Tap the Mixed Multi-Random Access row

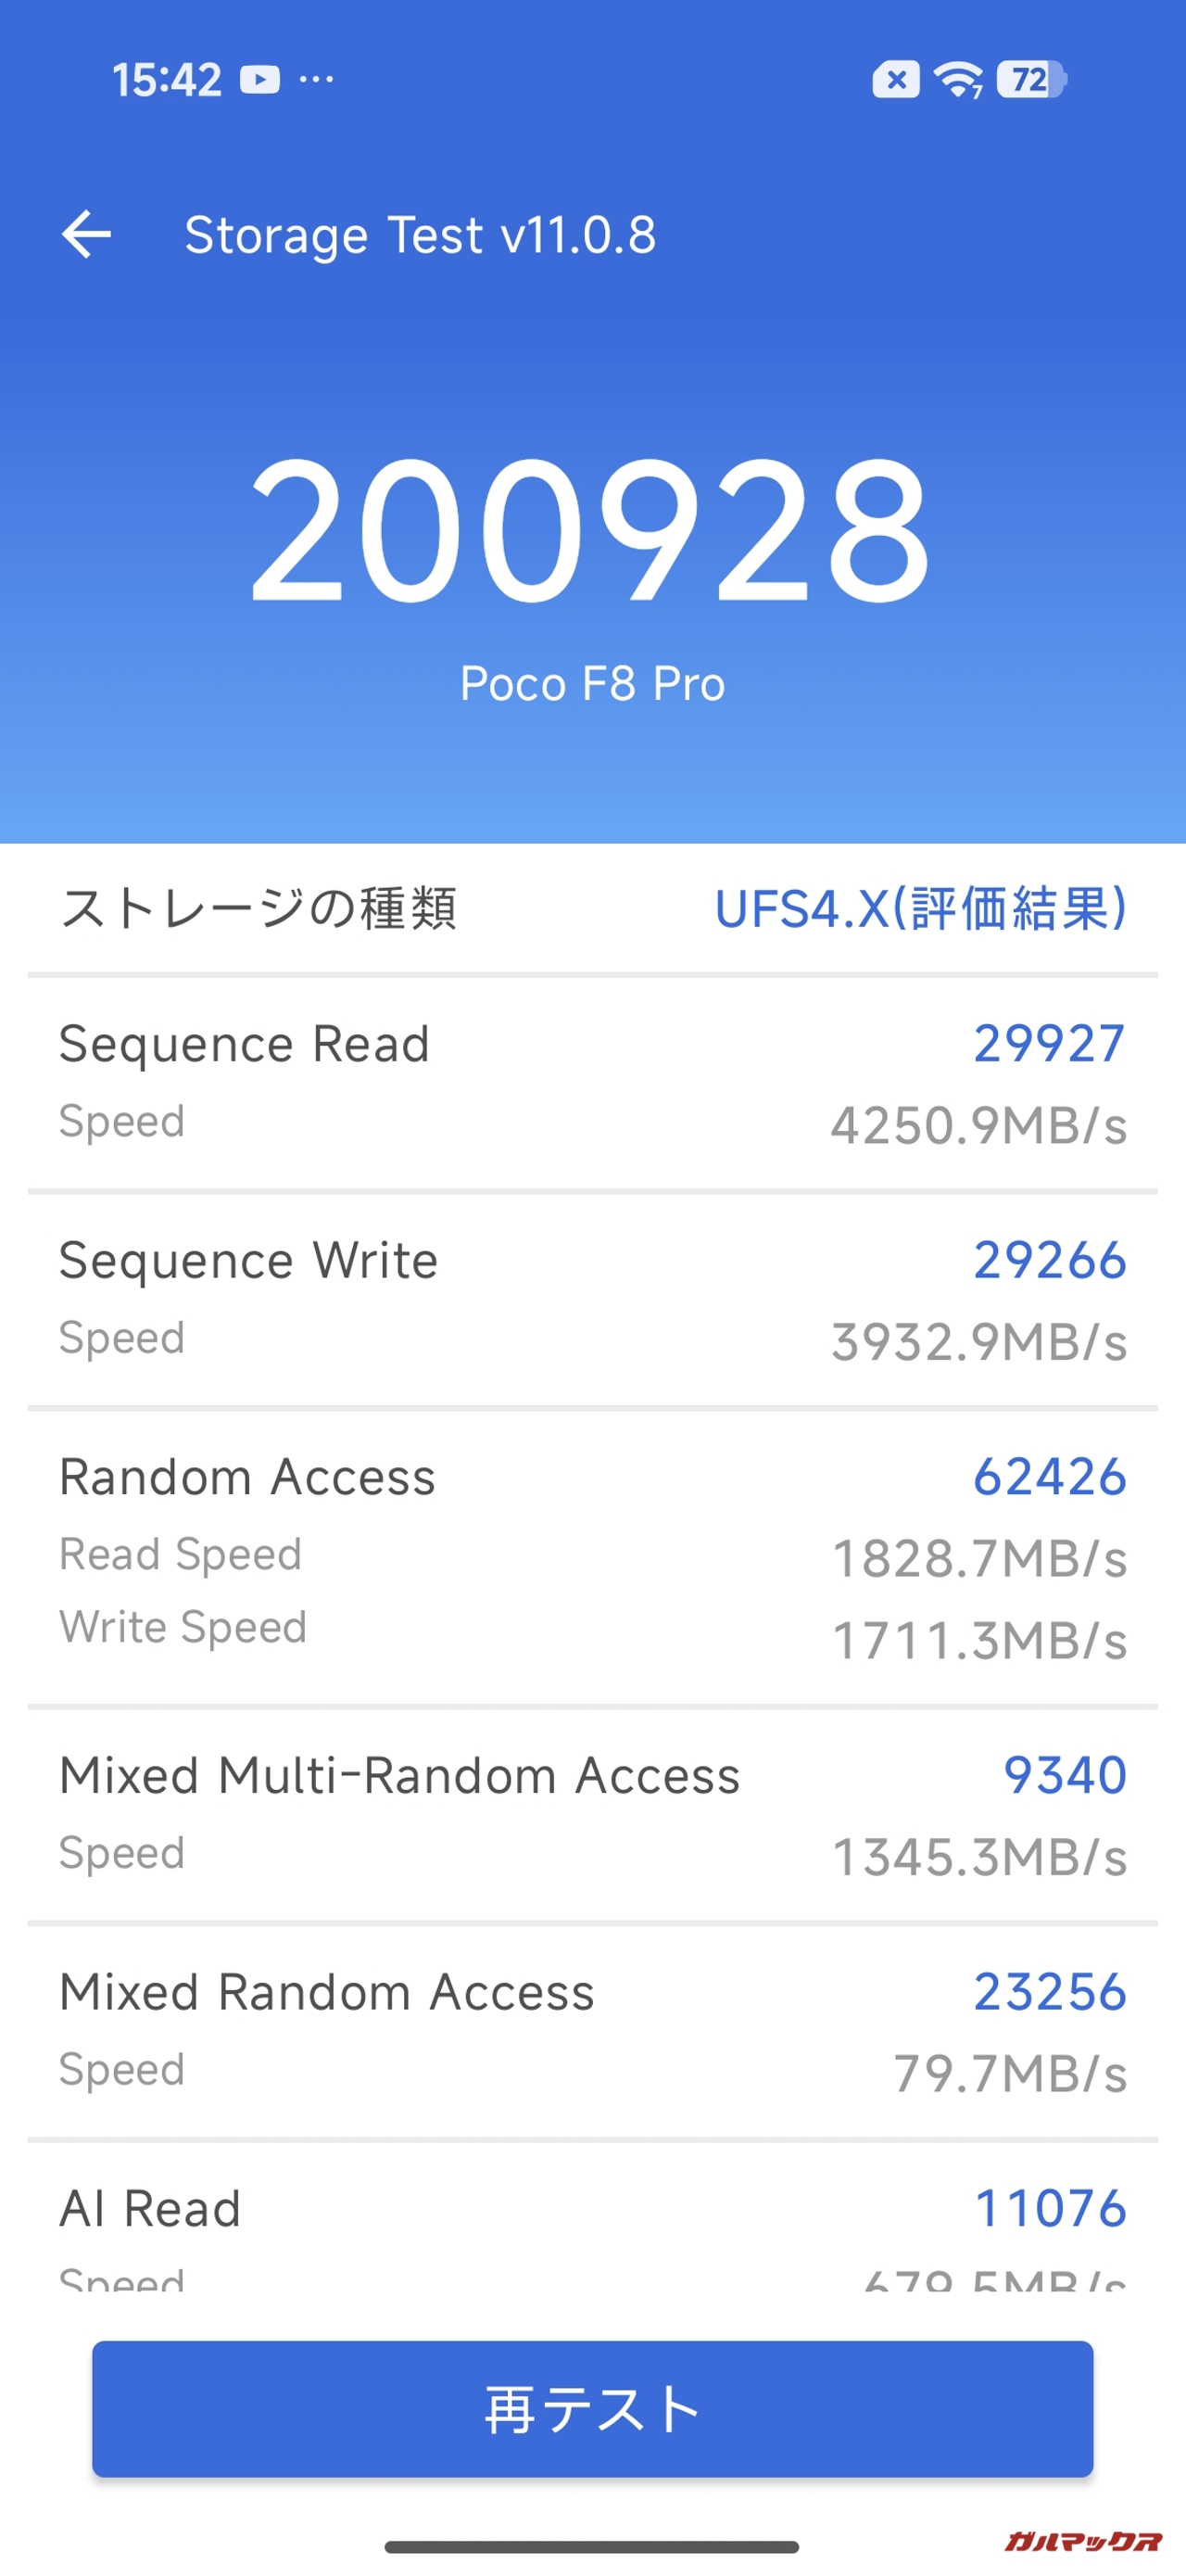click(592, 1814)
